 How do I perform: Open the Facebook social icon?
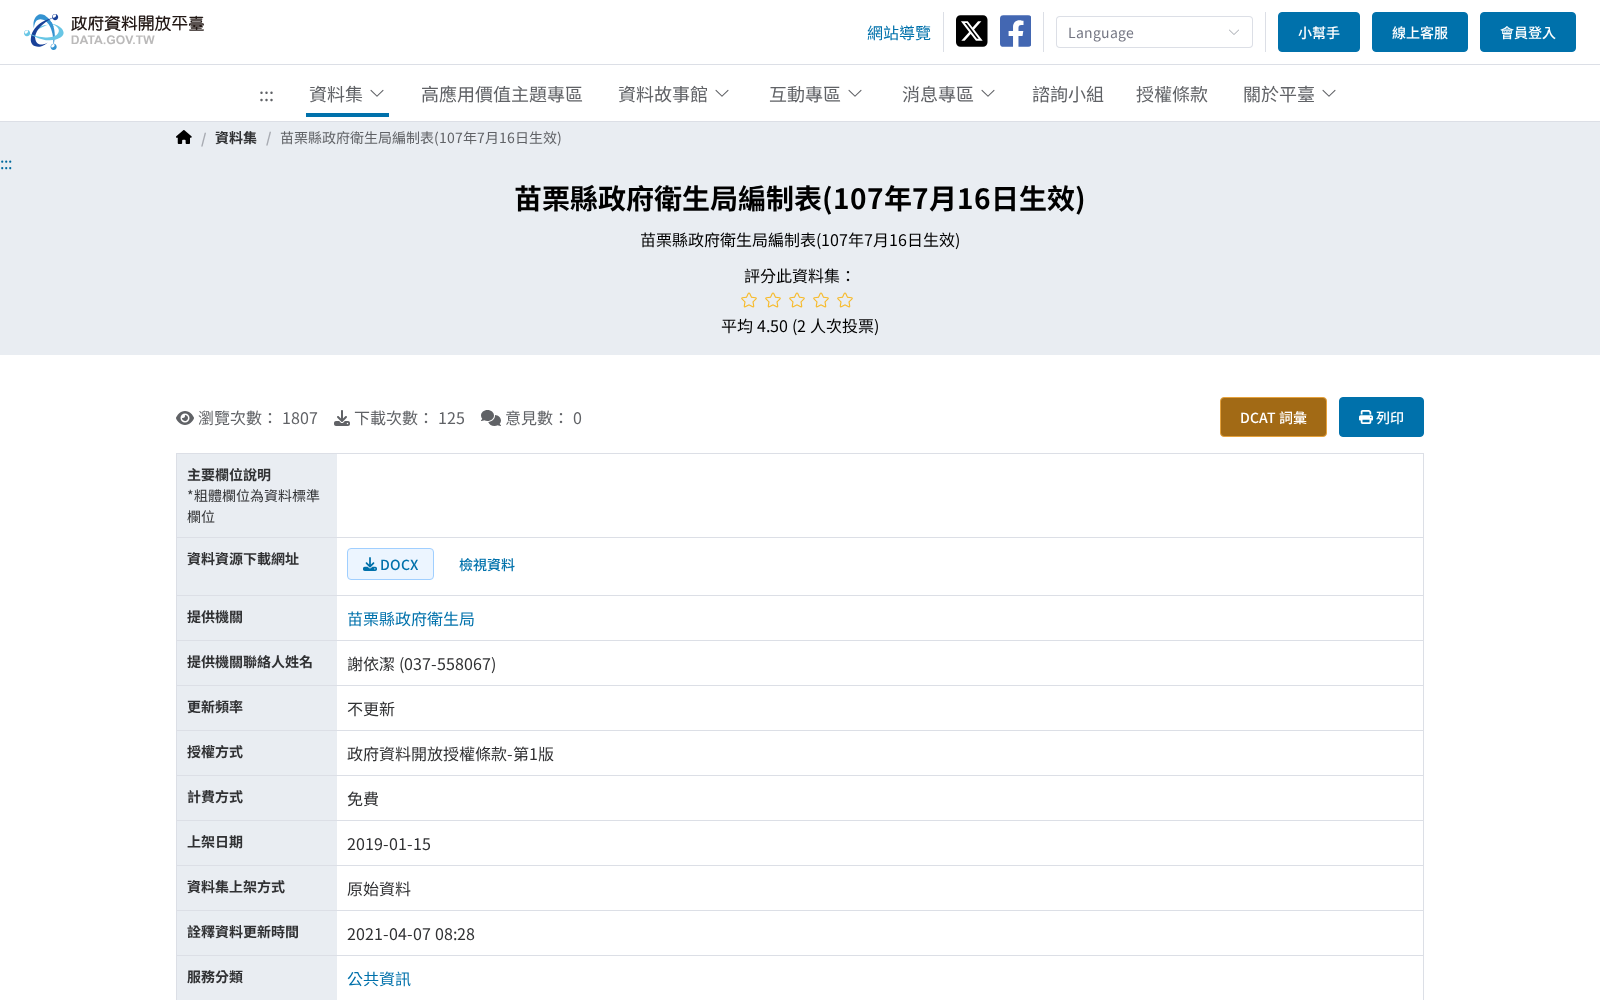[x=1015, y=31]
